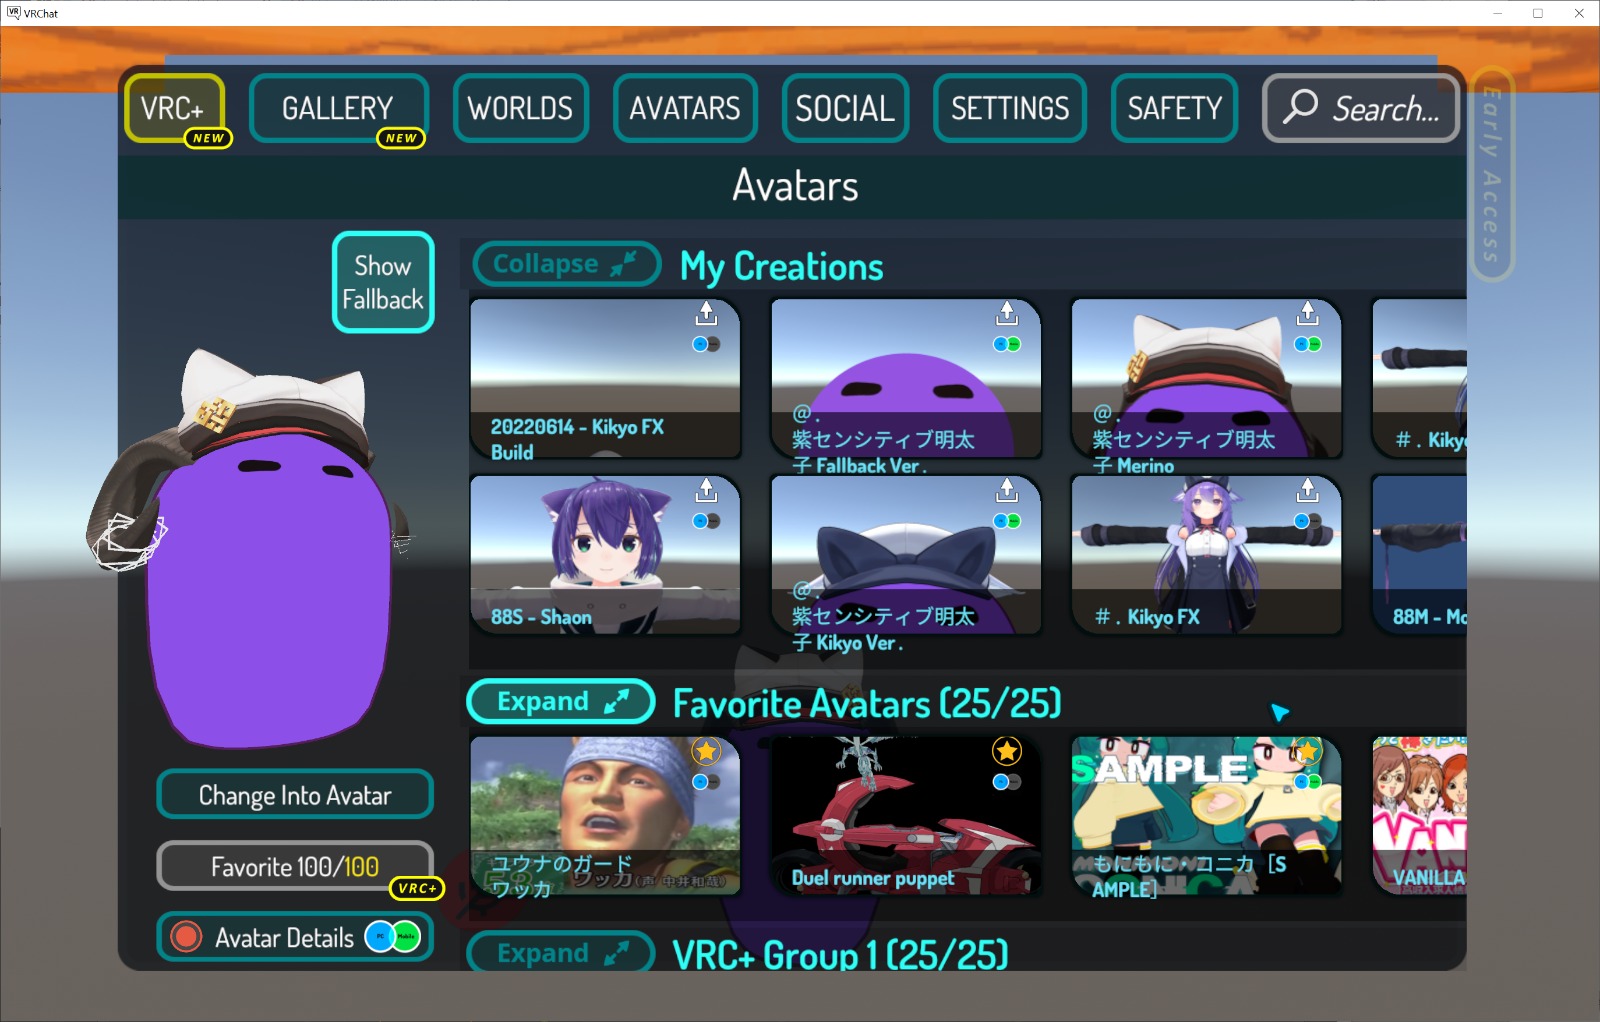
Task: Select ユウナのガード ワッカ favorite avatar
Action: coord(605,815)
